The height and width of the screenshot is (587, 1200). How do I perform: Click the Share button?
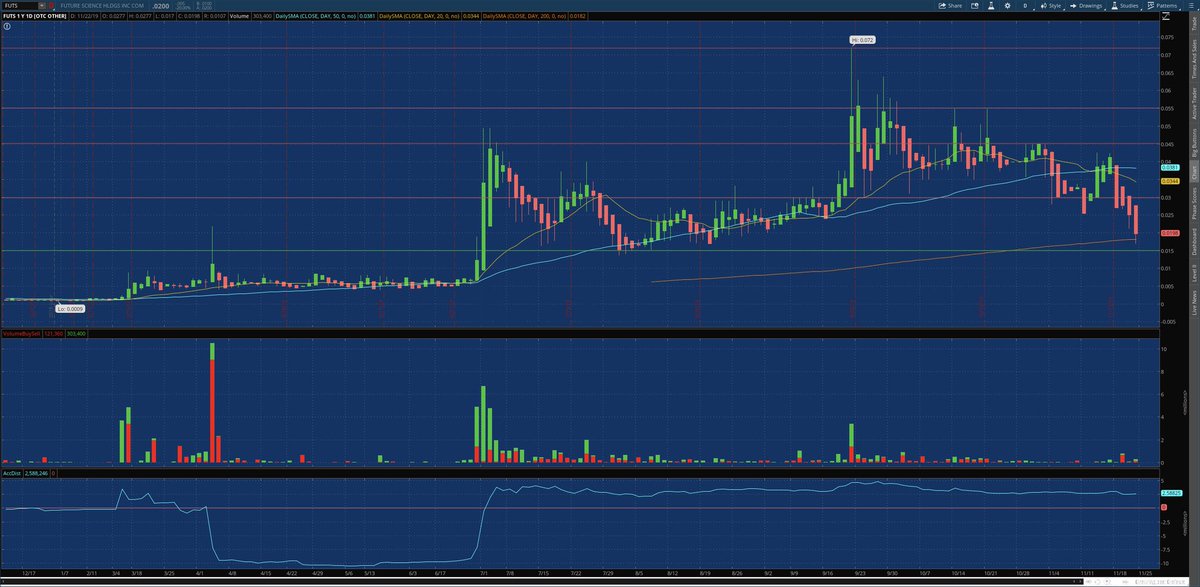point(950,5)
